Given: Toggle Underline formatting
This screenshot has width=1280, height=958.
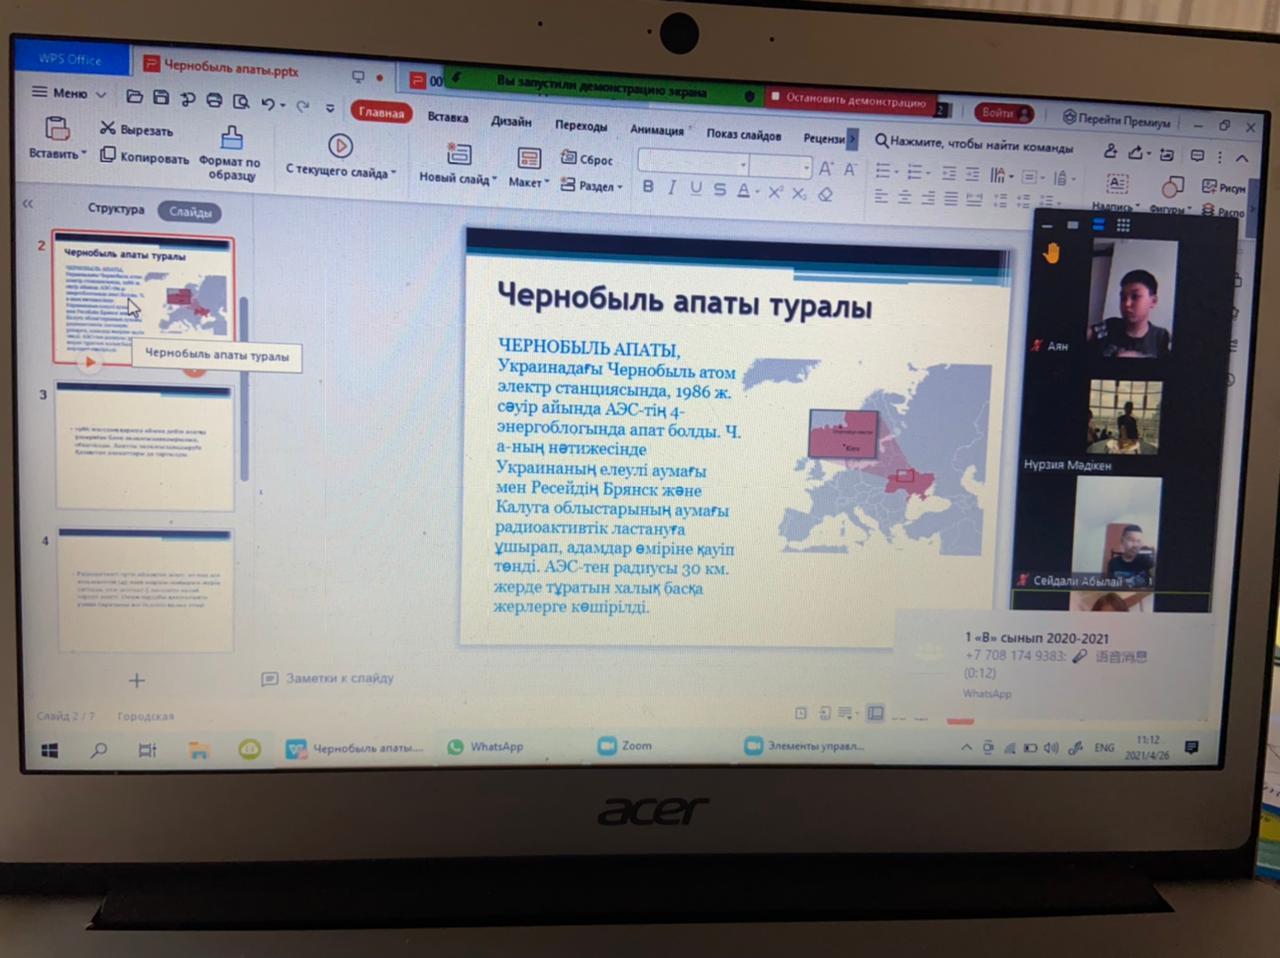Looking at the screenshot, I should [x=696, y=189].
